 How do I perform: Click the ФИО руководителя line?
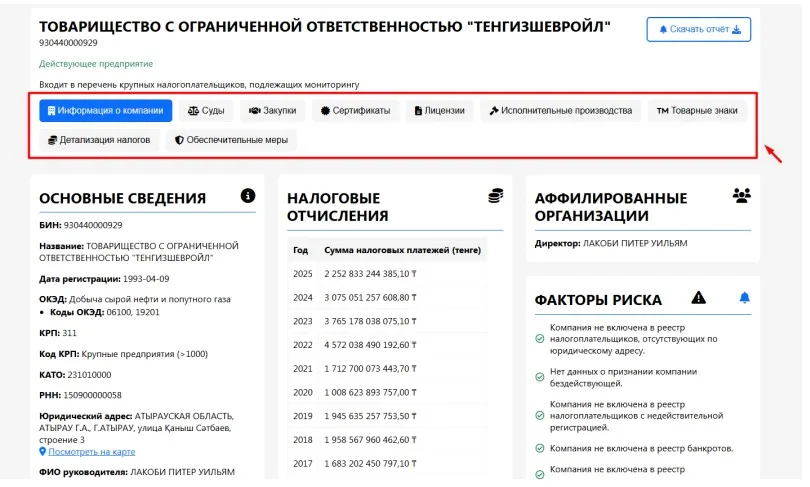(x=137, y=472)
